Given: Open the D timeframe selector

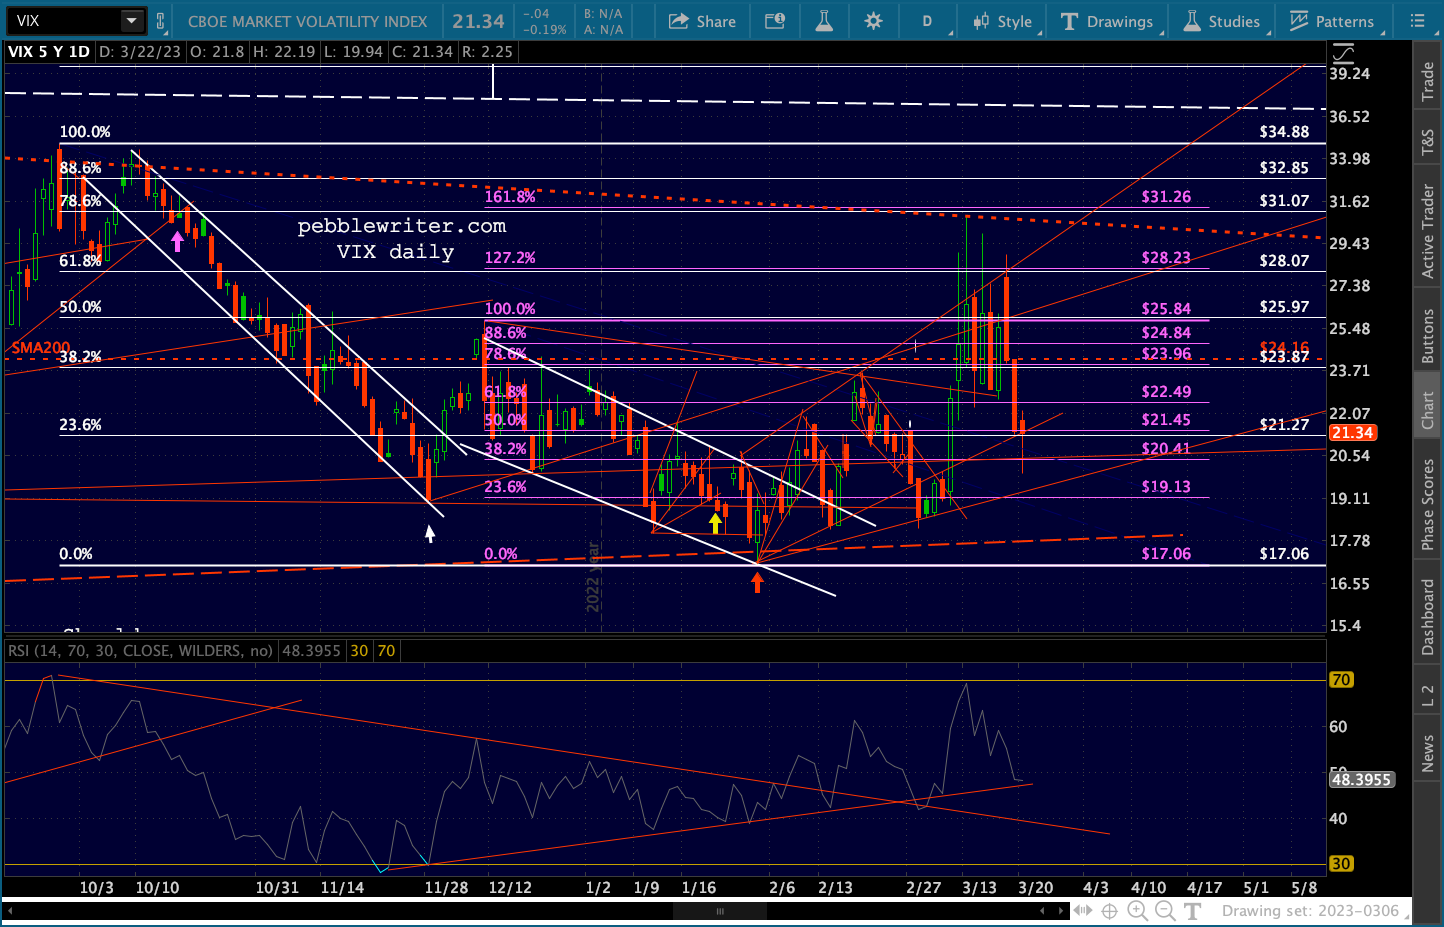Looking at the screenshot, I should [927, 21].
